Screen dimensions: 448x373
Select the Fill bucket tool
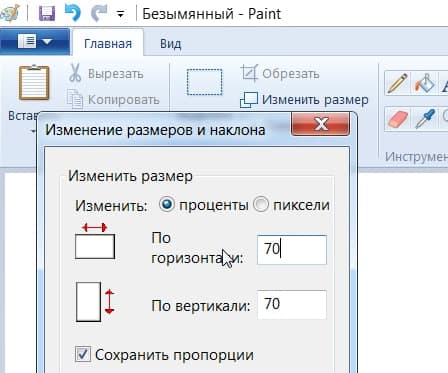point(424,83)
